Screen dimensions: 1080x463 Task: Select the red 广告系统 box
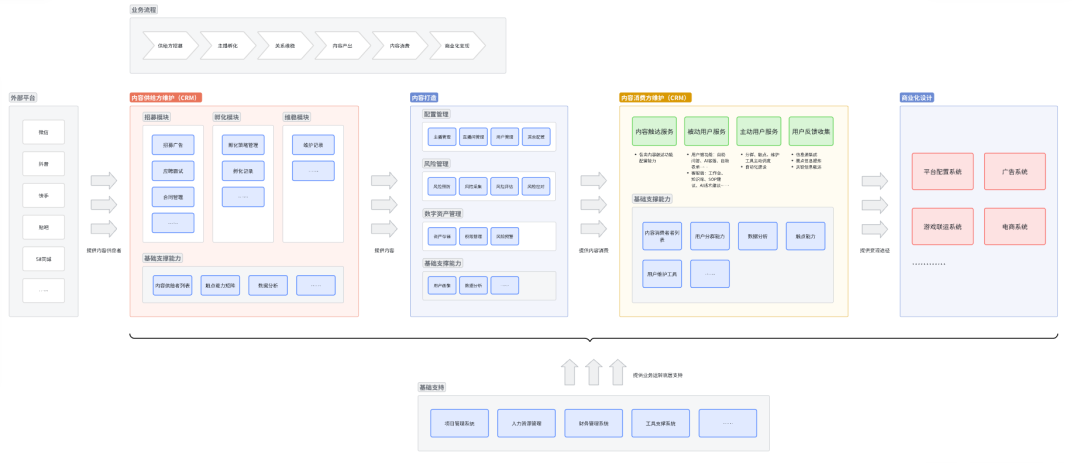1015,171
